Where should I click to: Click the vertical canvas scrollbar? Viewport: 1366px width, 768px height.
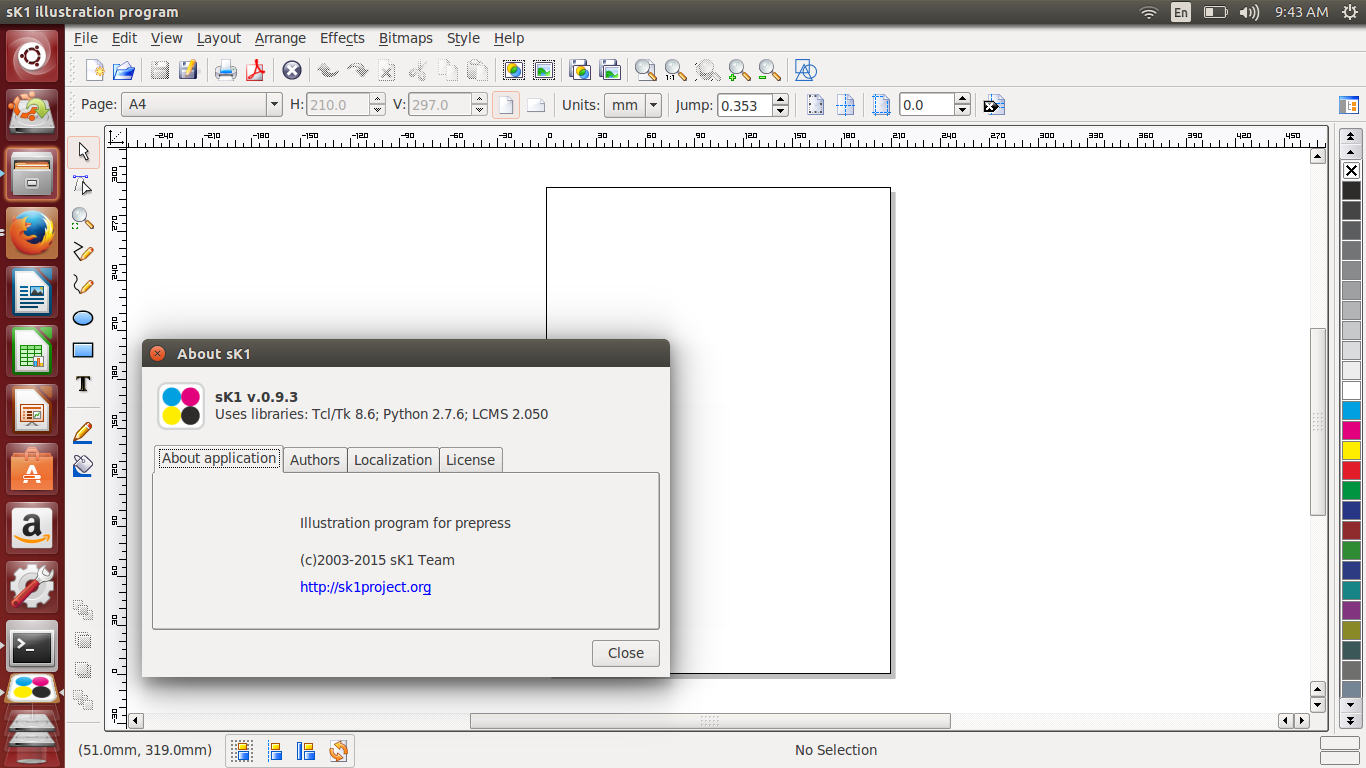pos(1318,421)
